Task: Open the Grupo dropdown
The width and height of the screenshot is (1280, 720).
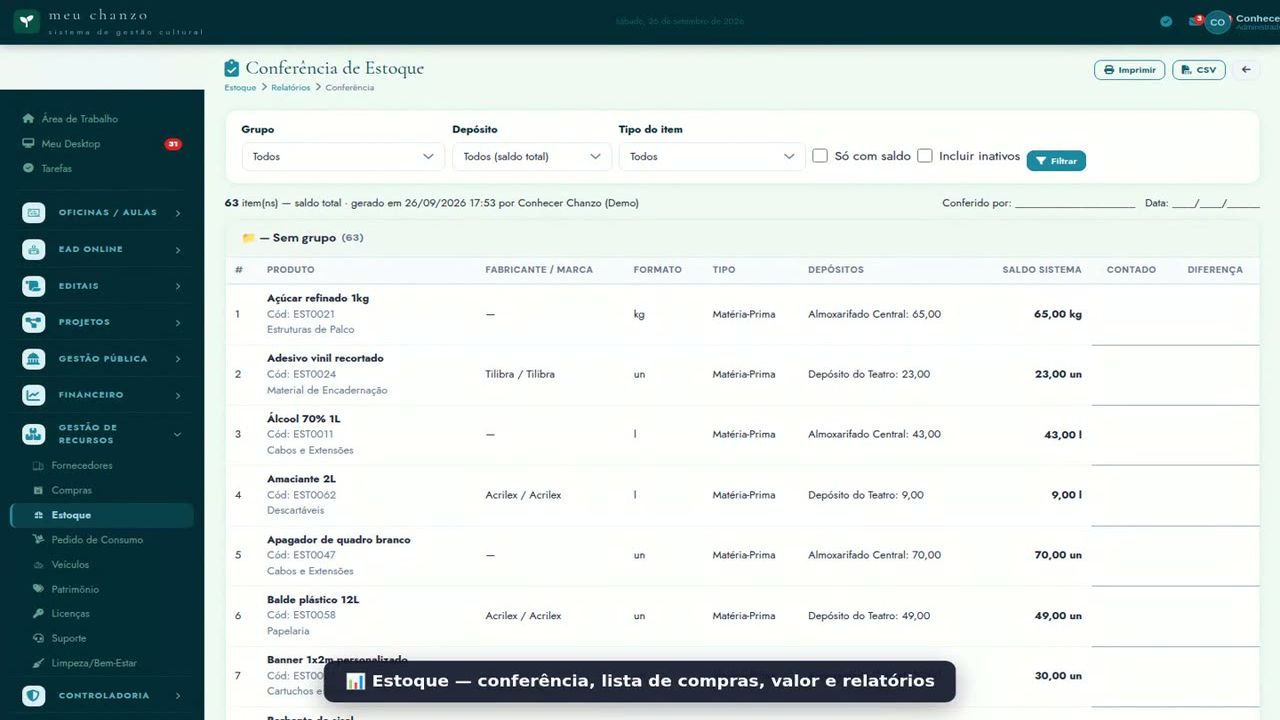Action: pyautogui.click(x=343, y=157)
